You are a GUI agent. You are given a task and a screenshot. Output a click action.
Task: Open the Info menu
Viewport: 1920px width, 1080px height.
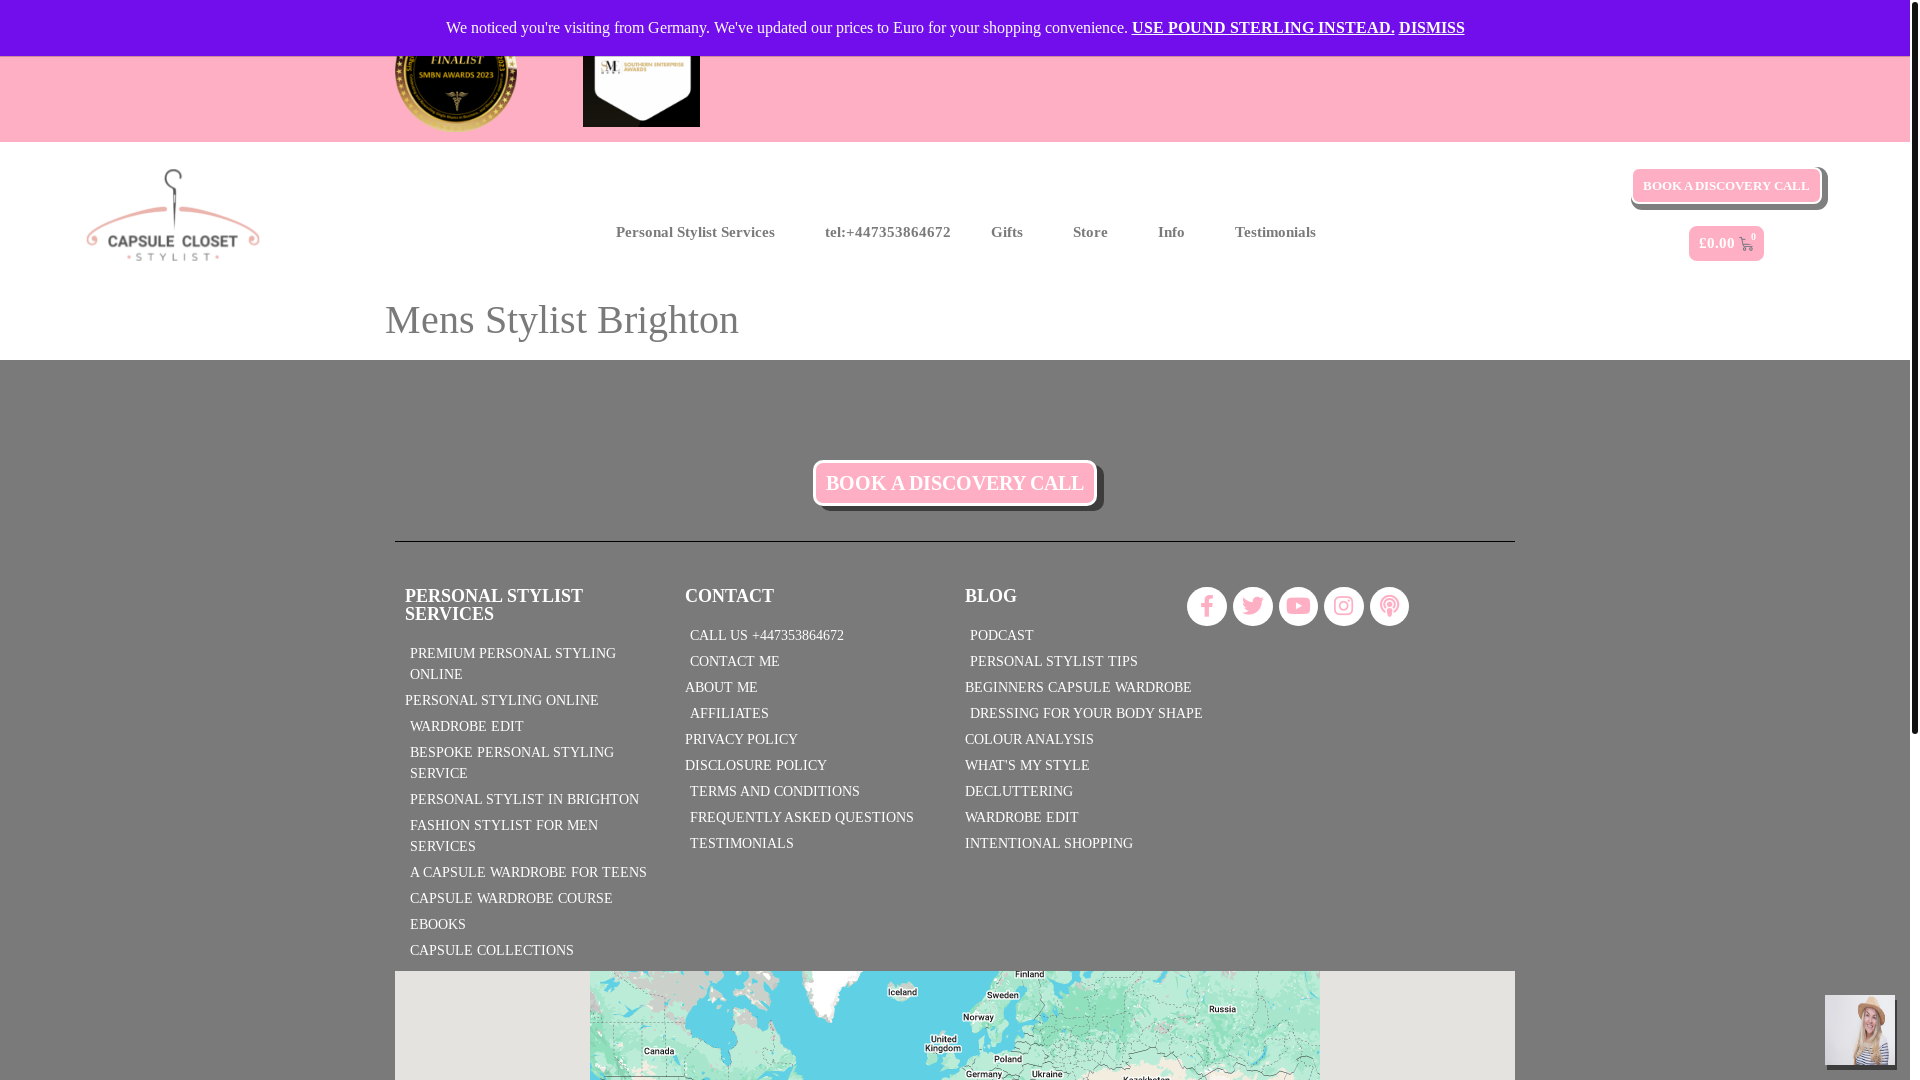click(x=1171, y=232)
